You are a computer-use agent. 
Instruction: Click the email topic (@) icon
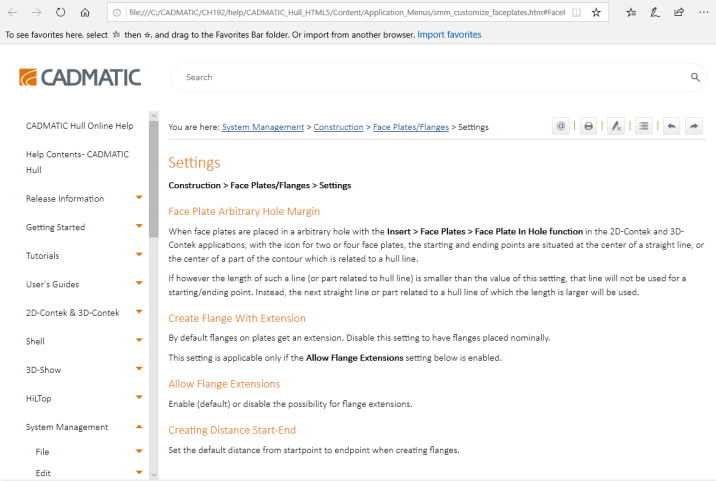pyautogui.click(x=561, y=126)
